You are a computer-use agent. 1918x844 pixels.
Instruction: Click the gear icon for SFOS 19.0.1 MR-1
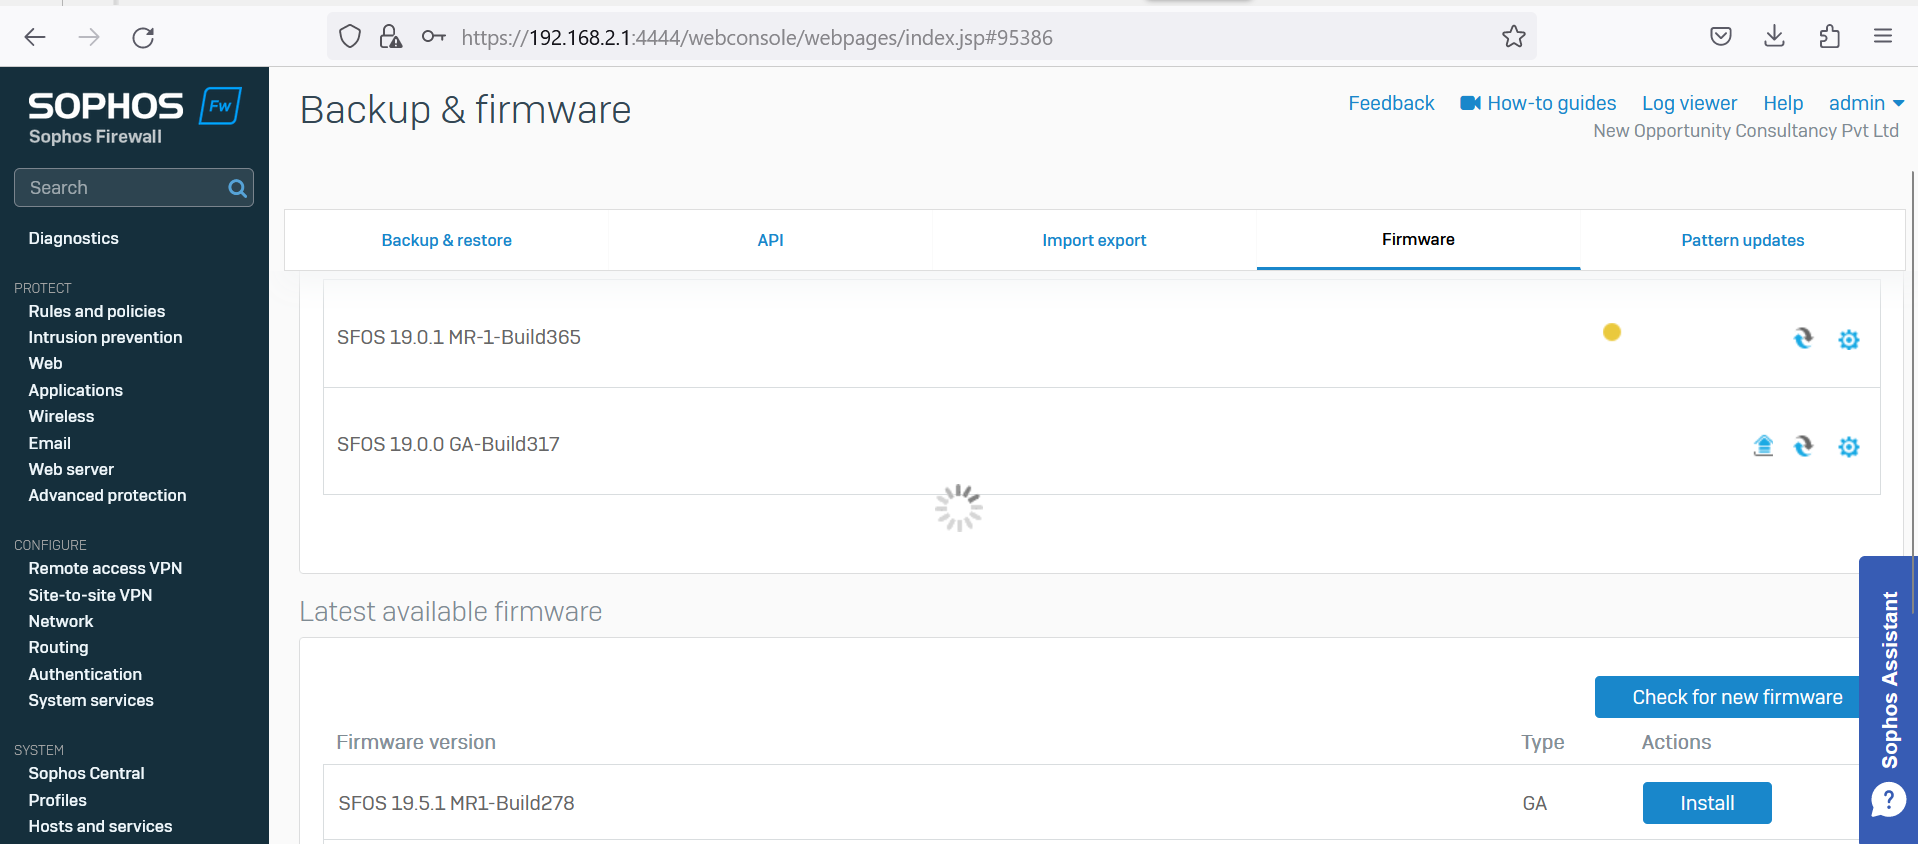pos(1848,340)
